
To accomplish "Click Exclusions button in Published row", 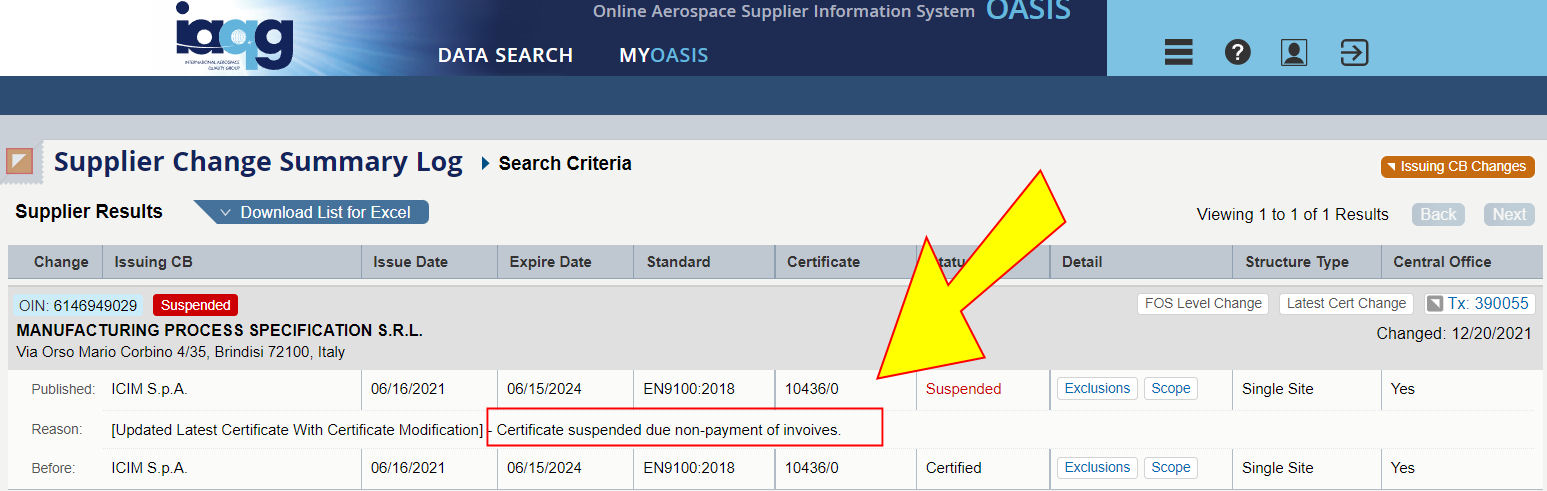I will 1097,389.
